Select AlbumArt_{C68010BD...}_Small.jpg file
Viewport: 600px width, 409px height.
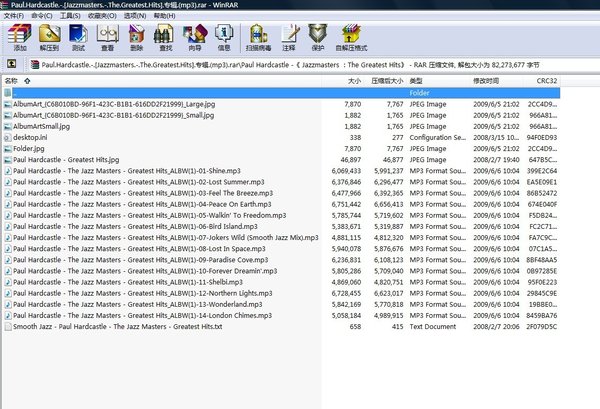pyautogui.click(x=114, y=115)
